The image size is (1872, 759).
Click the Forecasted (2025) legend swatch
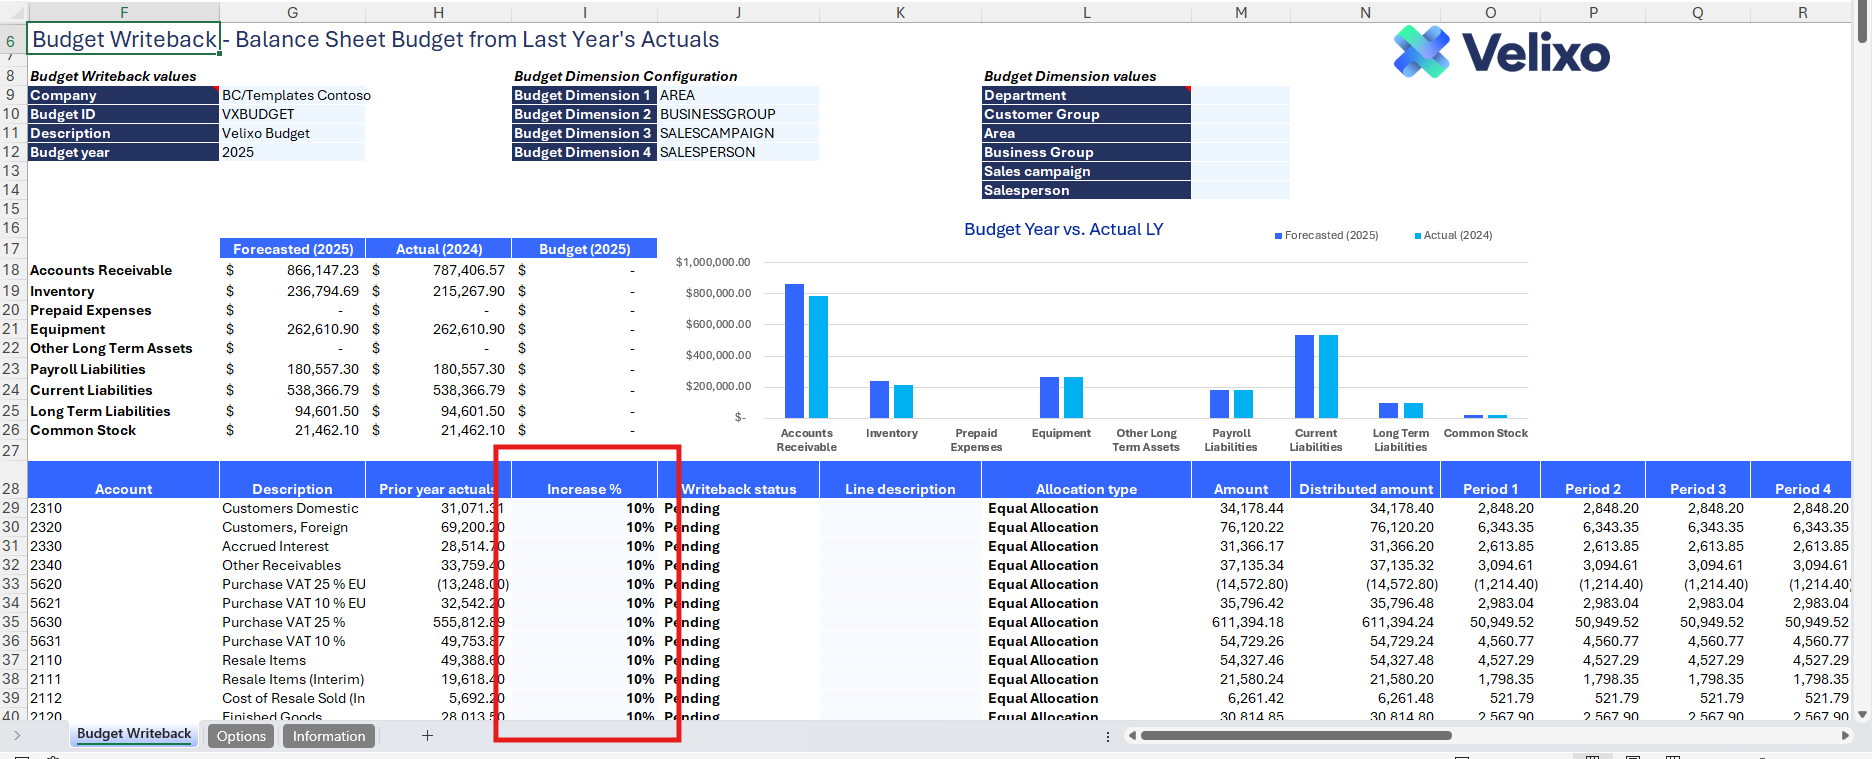coord(1278,236)
